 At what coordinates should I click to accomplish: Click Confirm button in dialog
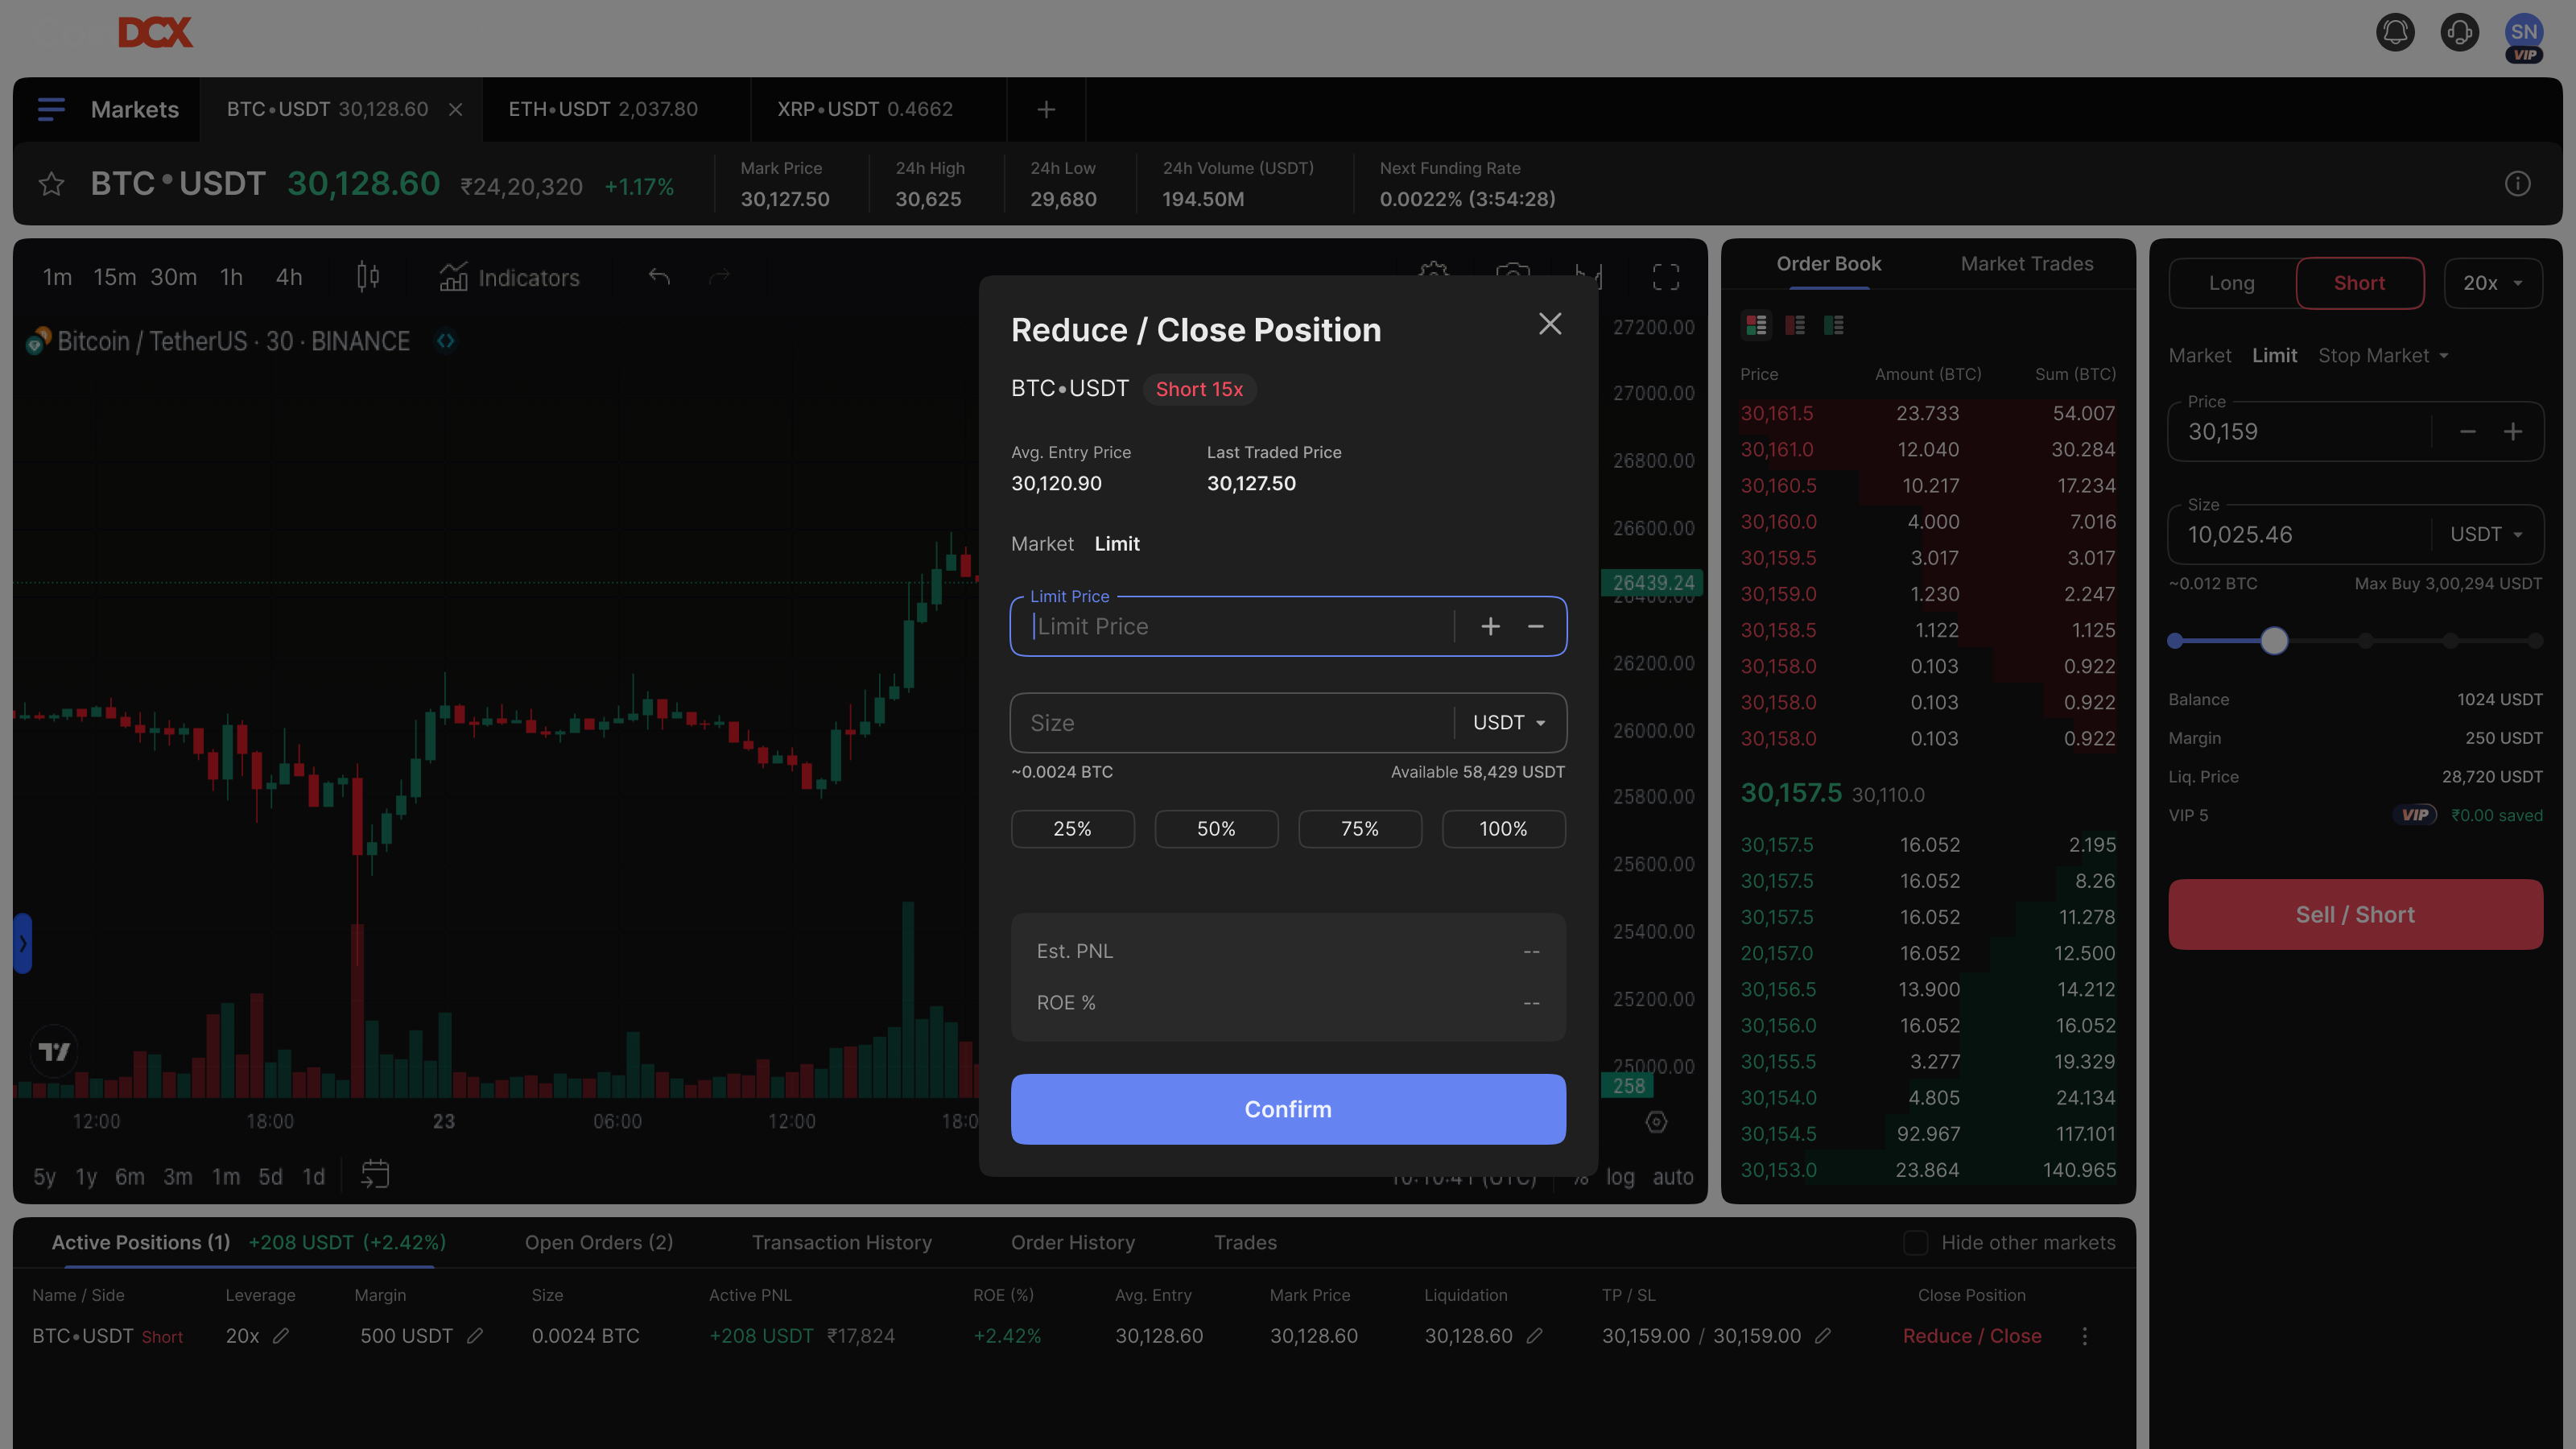(1288, 1109)
